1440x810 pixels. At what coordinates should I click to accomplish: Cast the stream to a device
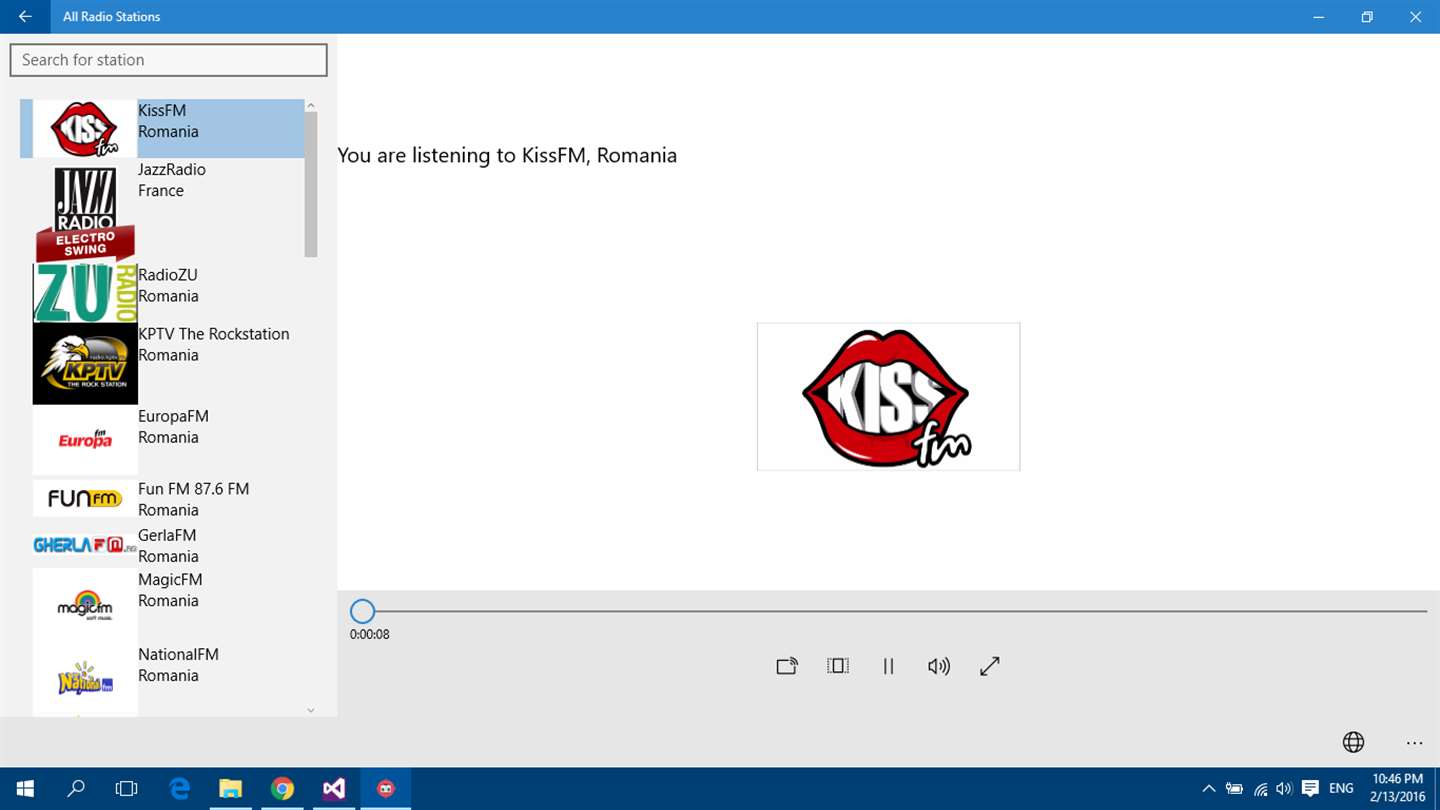[x=787, y=666]
